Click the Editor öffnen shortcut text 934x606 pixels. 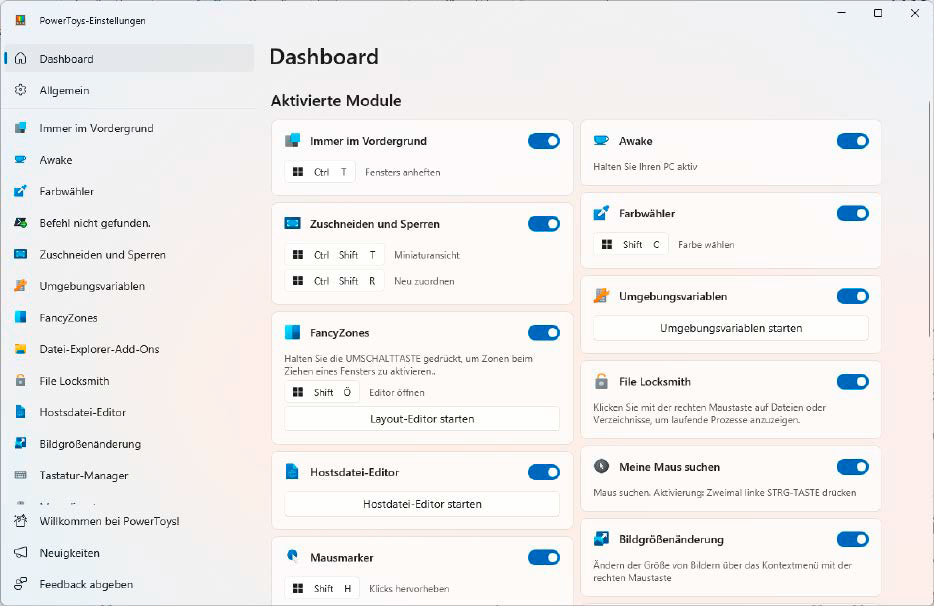pos(397,392)
